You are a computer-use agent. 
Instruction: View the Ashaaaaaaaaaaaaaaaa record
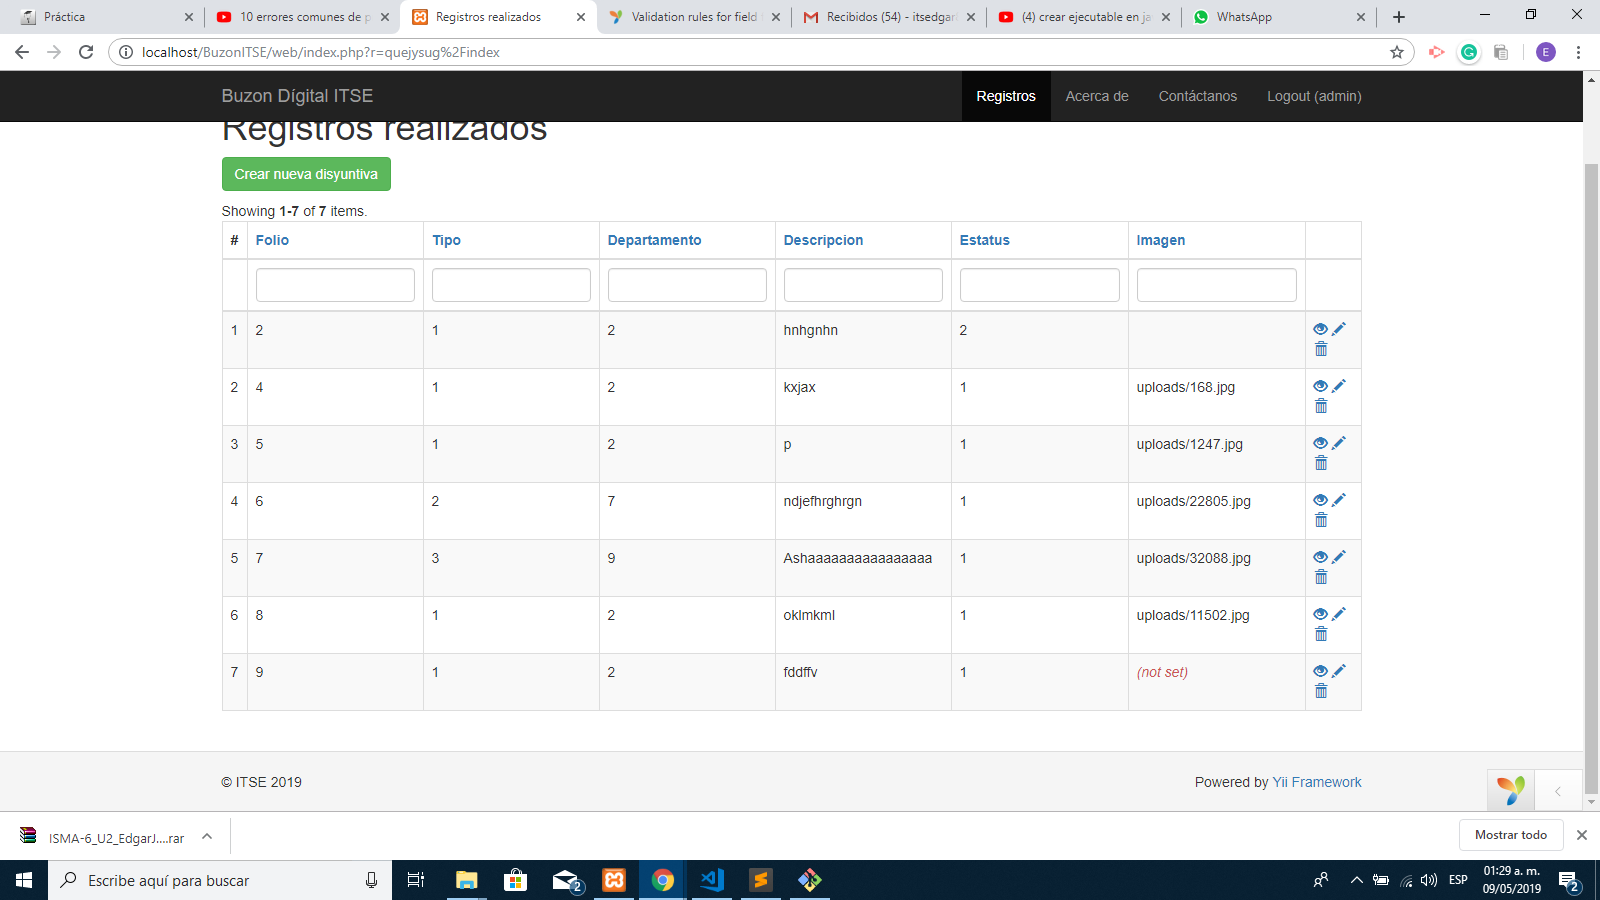[1320, 557]
